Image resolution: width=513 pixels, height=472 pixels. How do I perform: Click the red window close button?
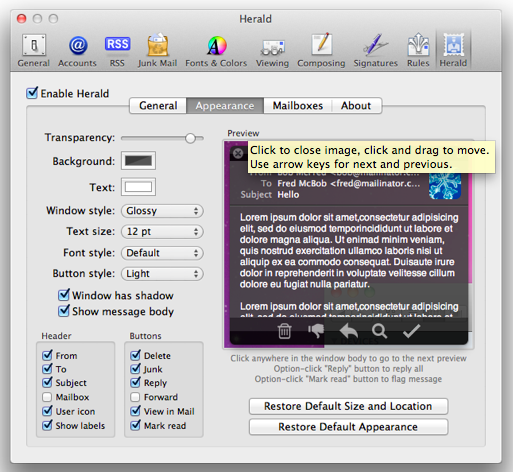tap(22, 19)
